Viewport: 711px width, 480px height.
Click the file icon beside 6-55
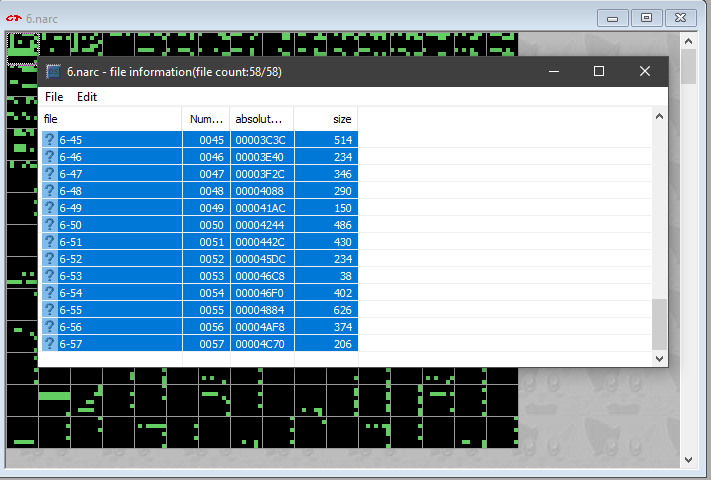coord(50,310)
